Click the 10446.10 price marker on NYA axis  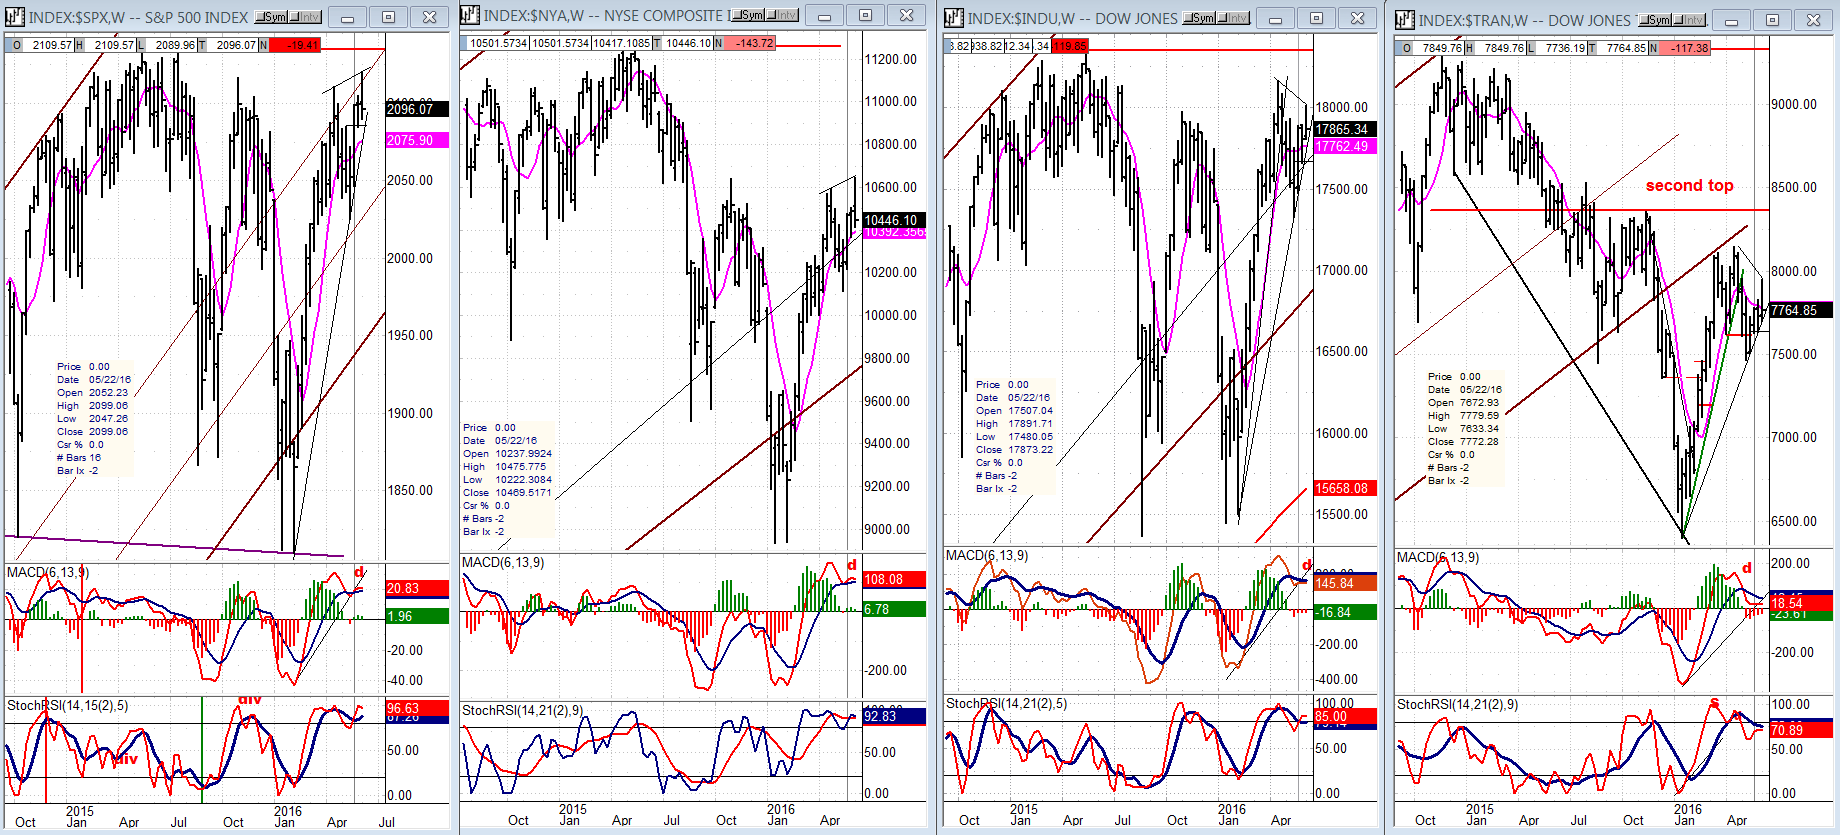coord(895,220)
